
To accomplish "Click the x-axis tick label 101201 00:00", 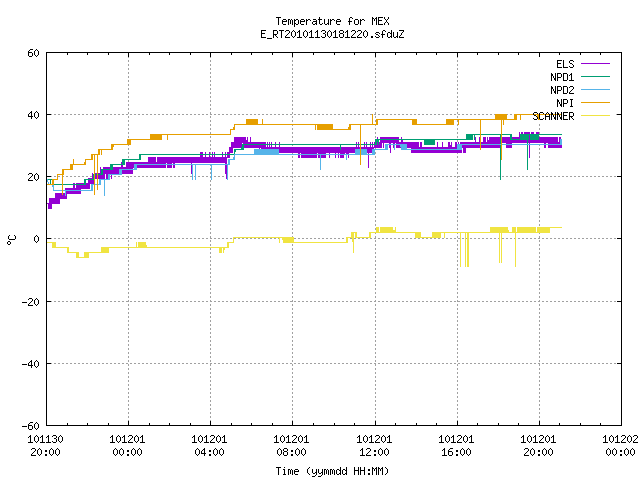I will pos(127,446).
